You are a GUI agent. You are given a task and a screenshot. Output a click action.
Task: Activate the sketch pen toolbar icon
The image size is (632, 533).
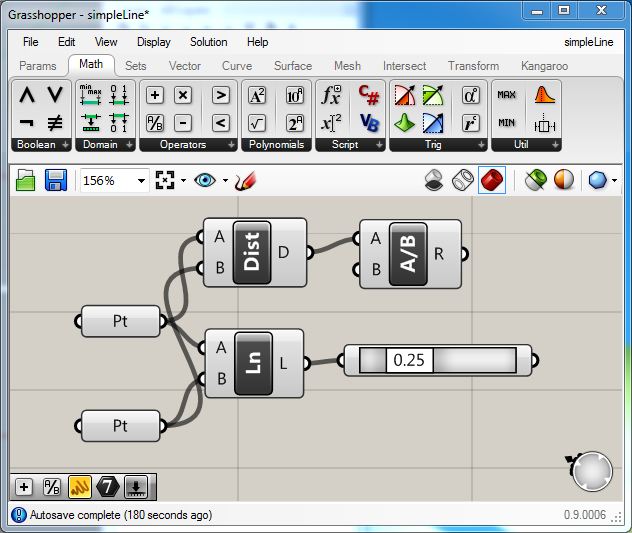tap(245, 181)
